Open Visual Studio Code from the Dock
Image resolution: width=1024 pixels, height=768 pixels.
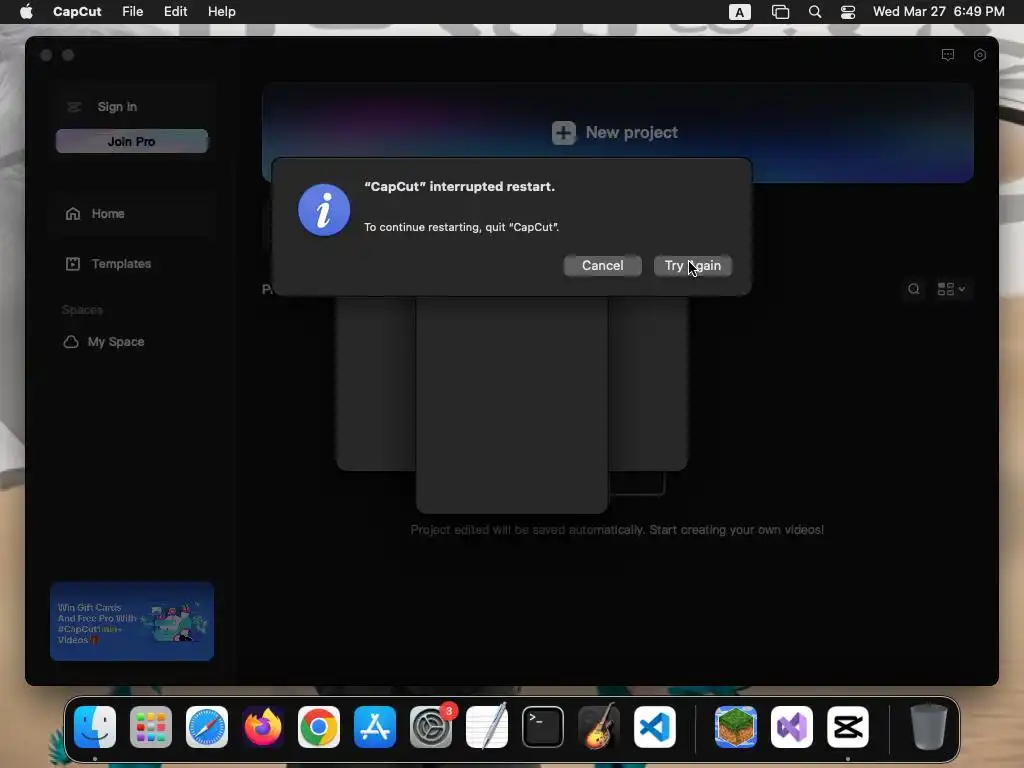click(x=655, y=727)
